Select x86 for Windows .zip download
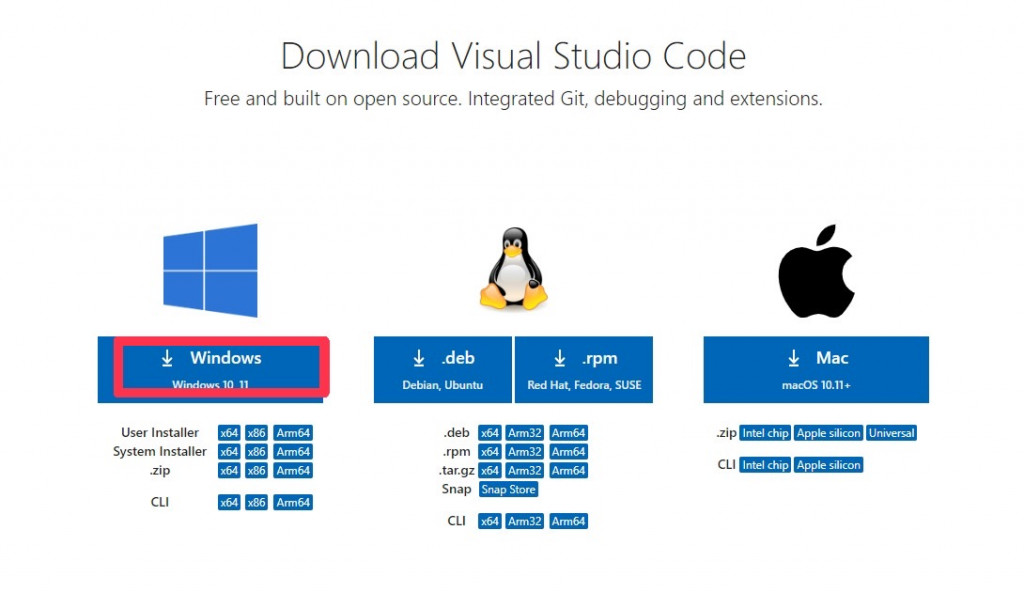Image resolution: width=1024 pixels, height=592 pixels. click(x=257, y=470)
